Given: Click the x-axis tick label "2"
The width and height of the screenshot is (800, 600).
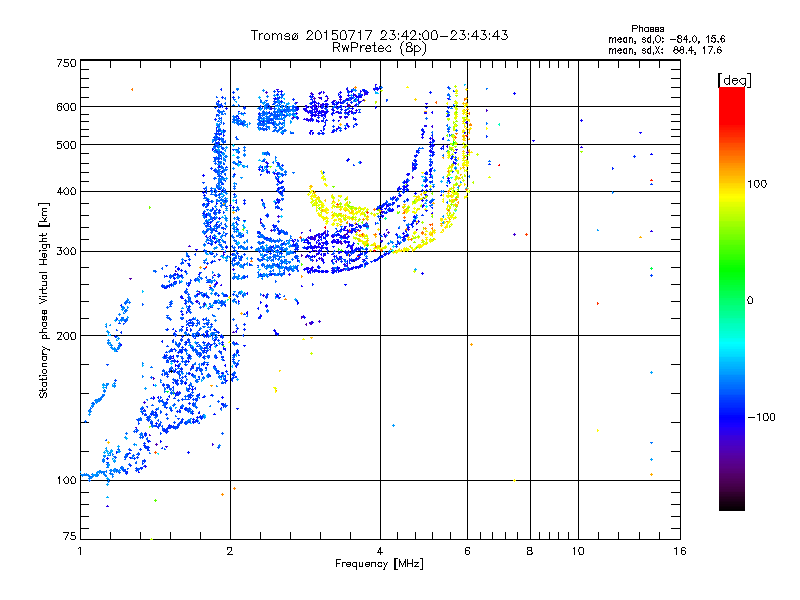Looking at the screenshot, I should coord(230,551).
